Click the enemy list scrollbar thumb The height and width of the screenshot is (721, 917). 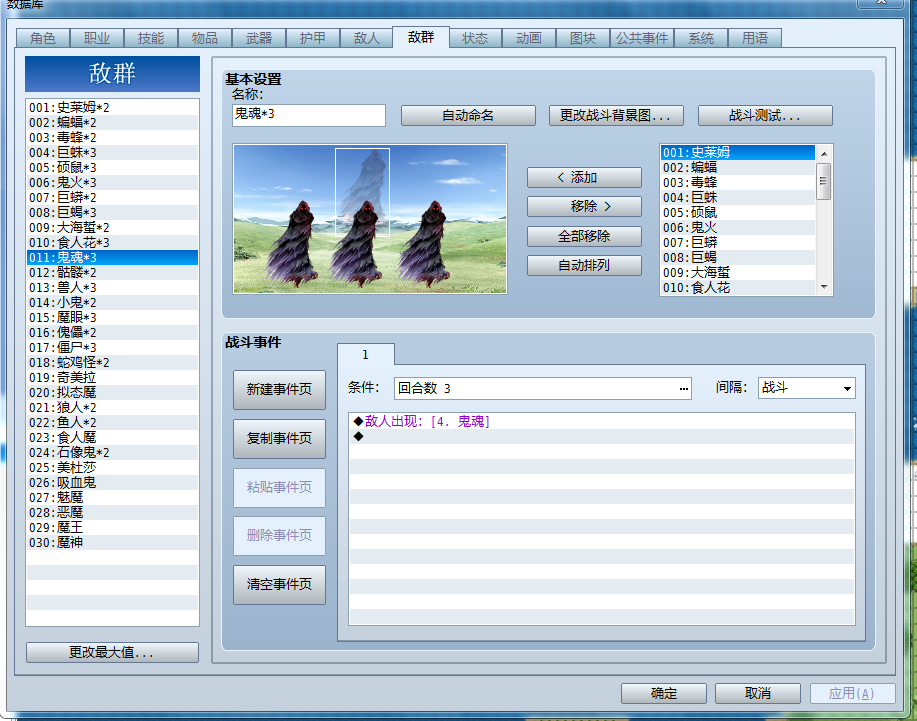[x=824, y=181]
